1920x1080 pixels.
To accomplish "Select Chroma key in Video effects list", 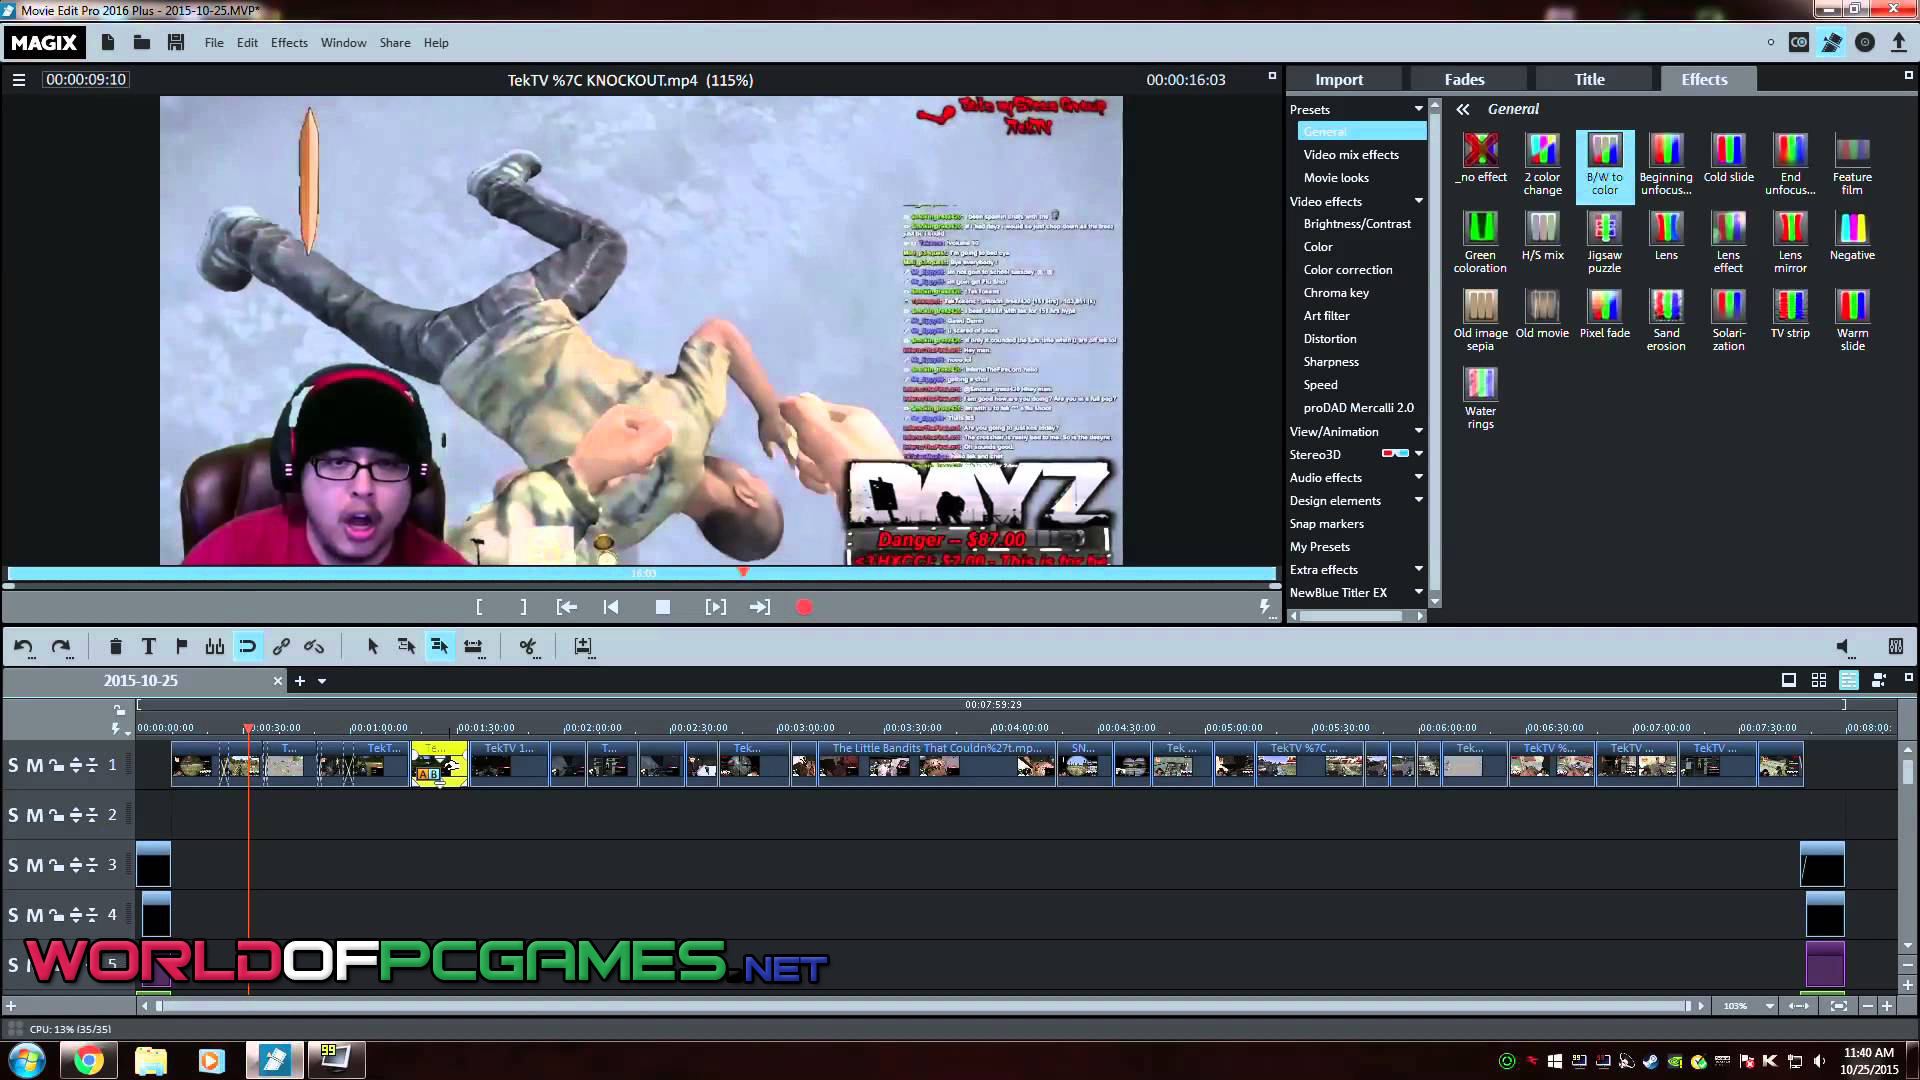I will (1336, 293).
